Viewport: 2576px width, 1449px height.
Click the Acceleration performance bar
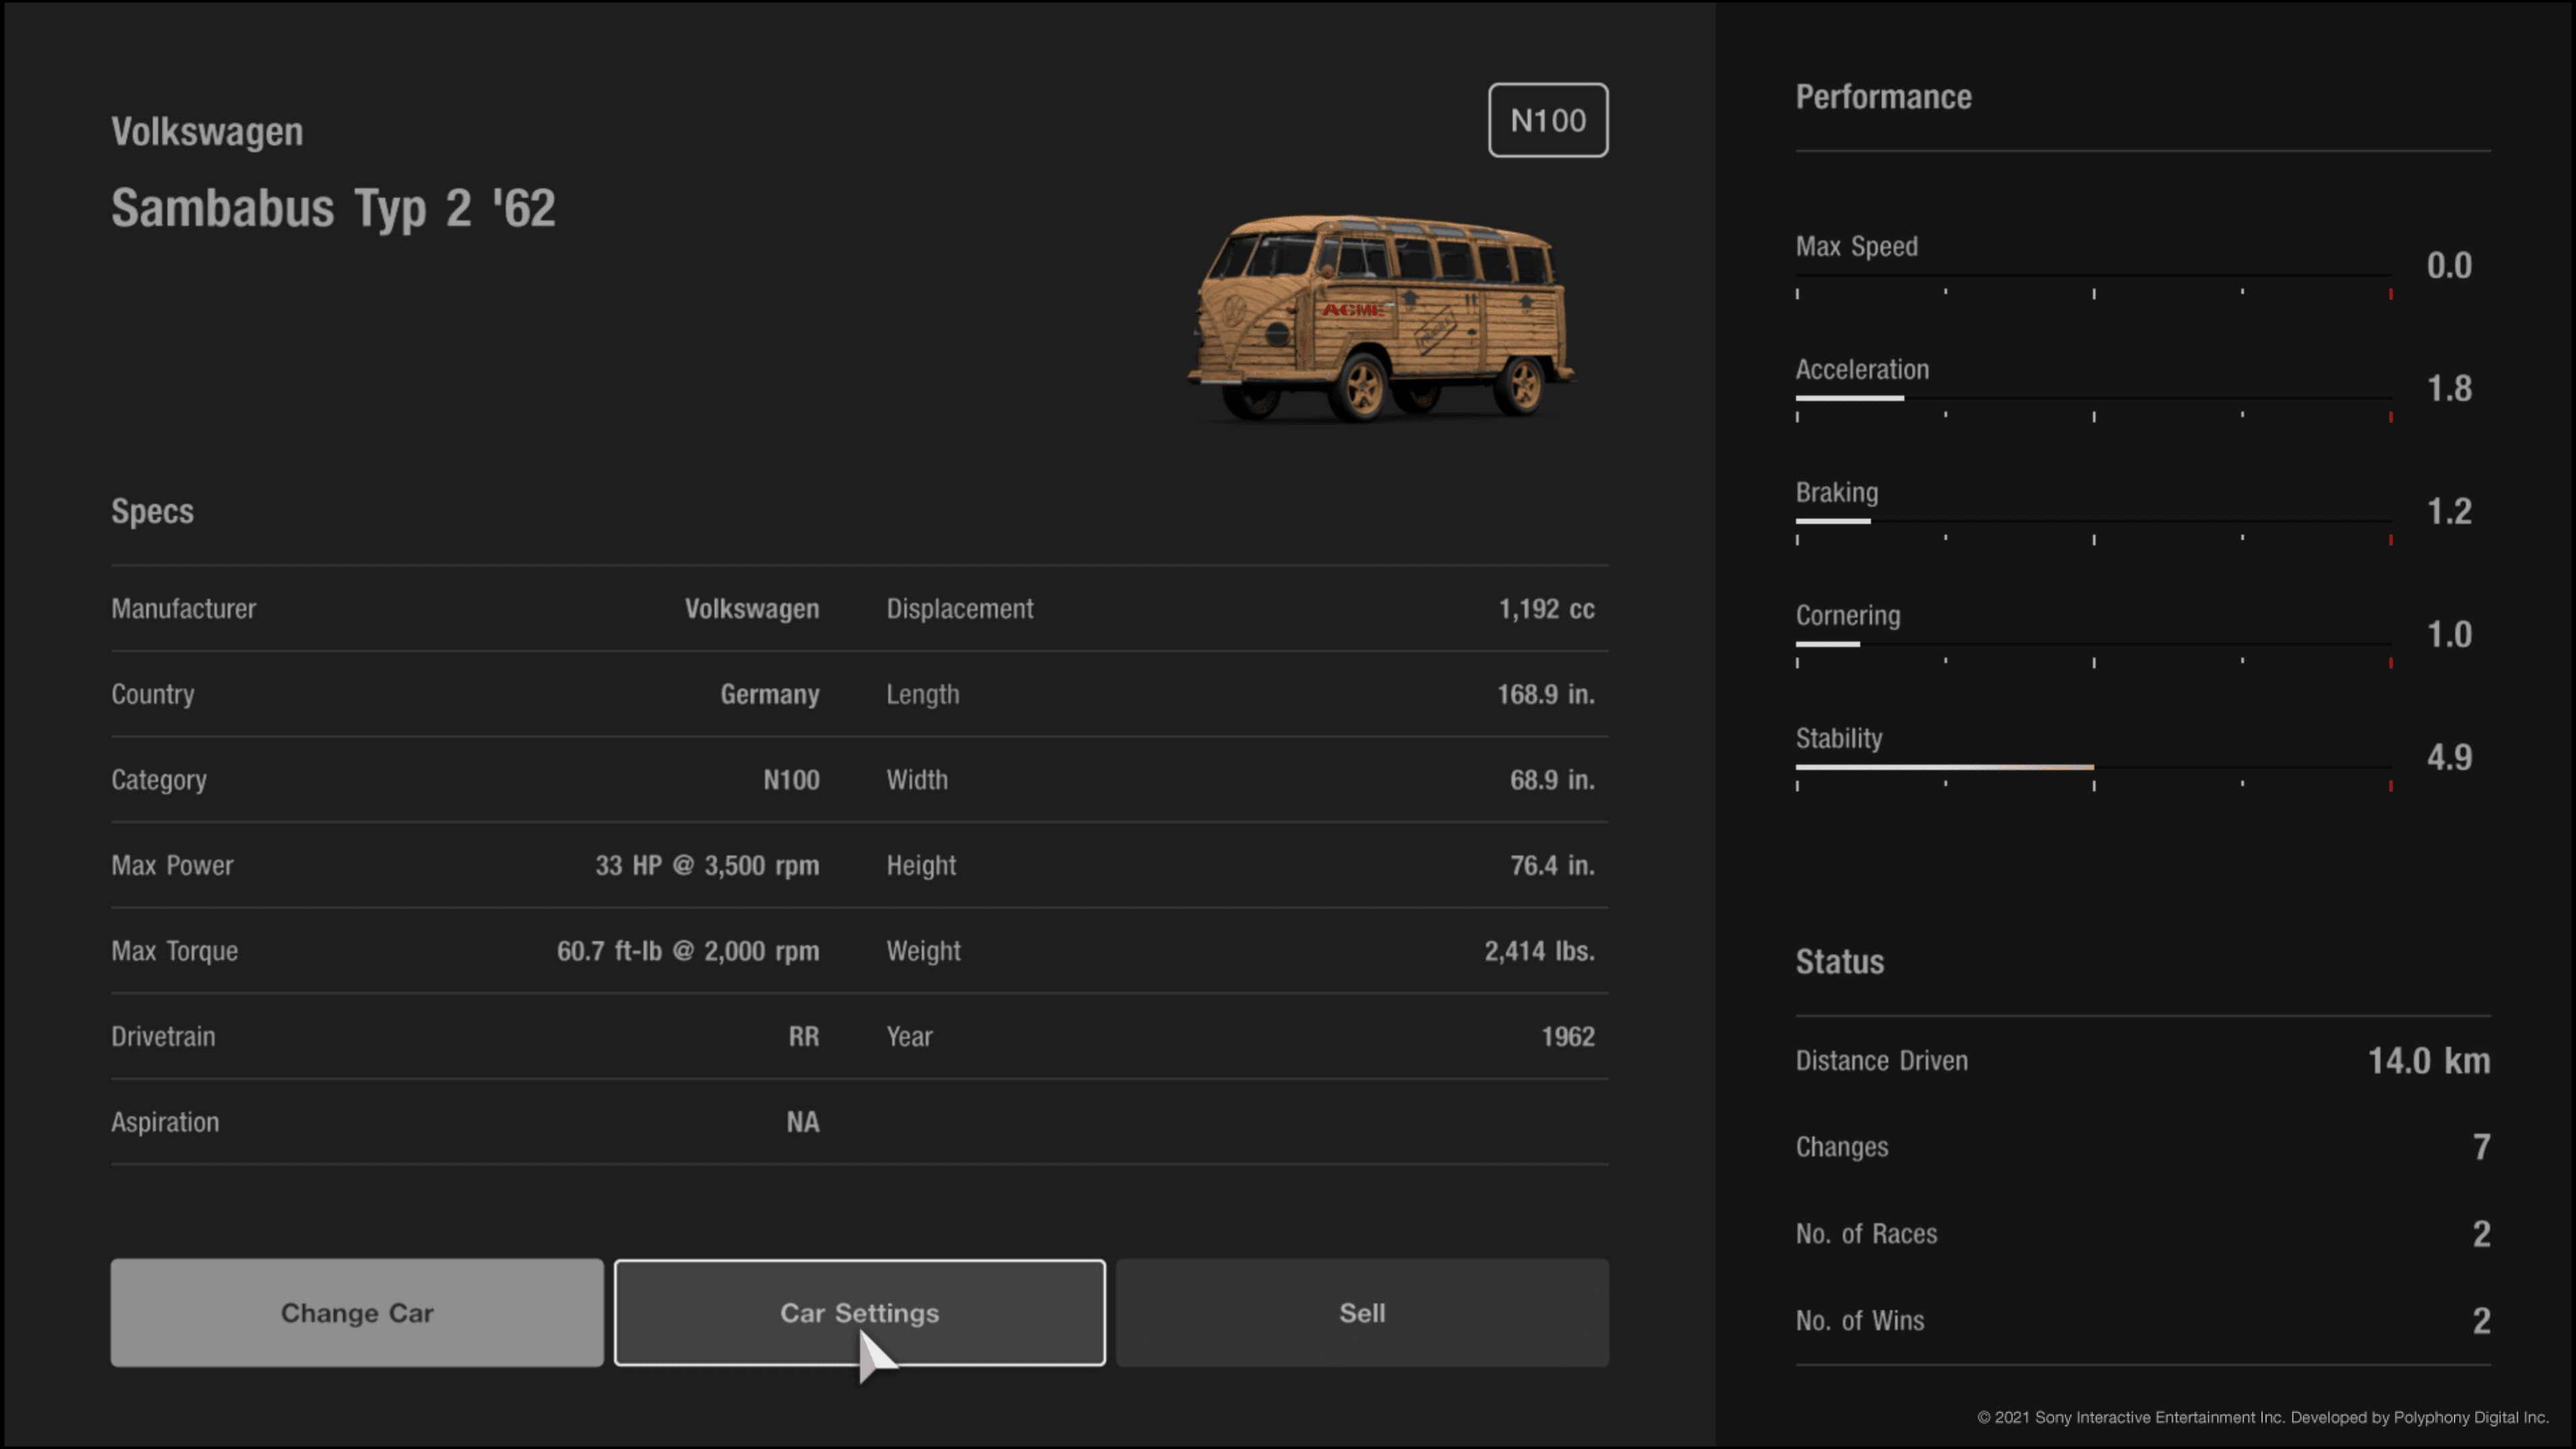pyautogui.click(x=2093, y=398)
